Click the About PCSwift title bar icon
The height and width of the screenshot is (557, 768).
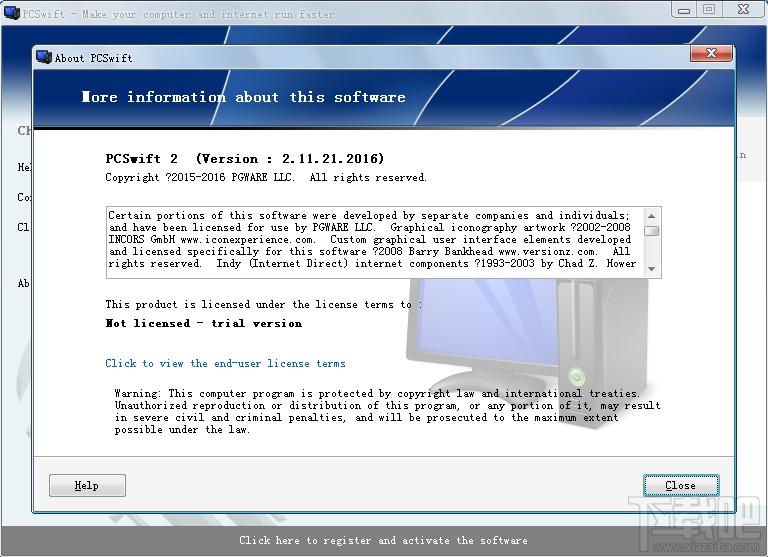44,57
